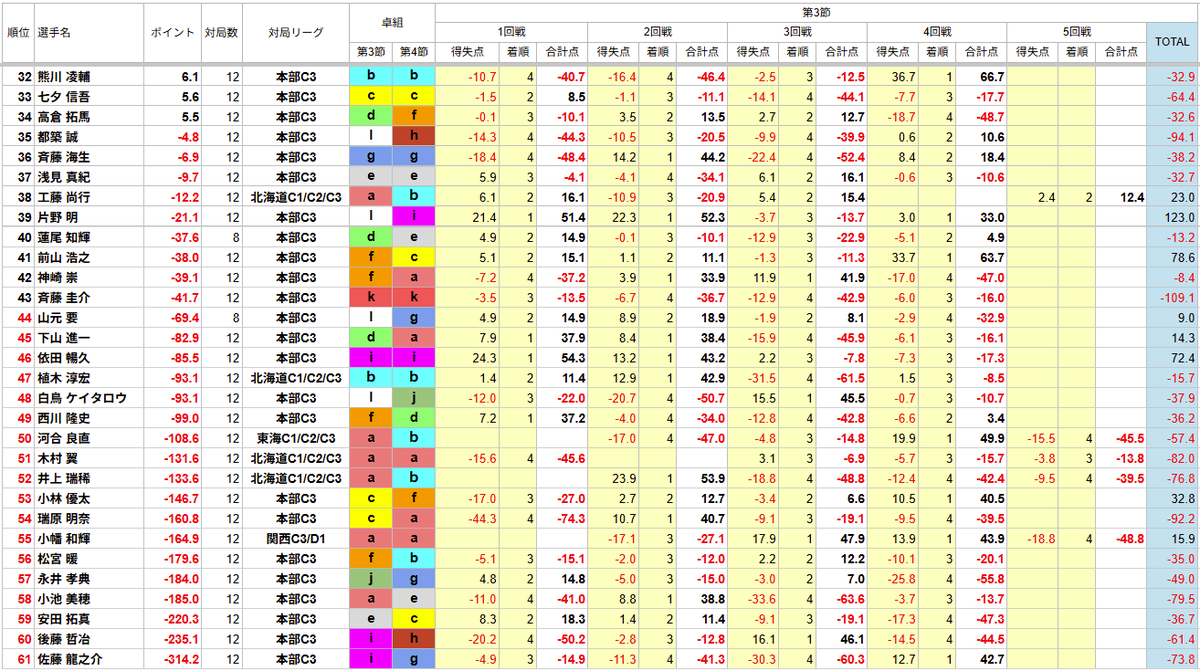Click the 対局リーグ column header
Viewport: 1200px width, 671px height.
[x=296, y=33]
